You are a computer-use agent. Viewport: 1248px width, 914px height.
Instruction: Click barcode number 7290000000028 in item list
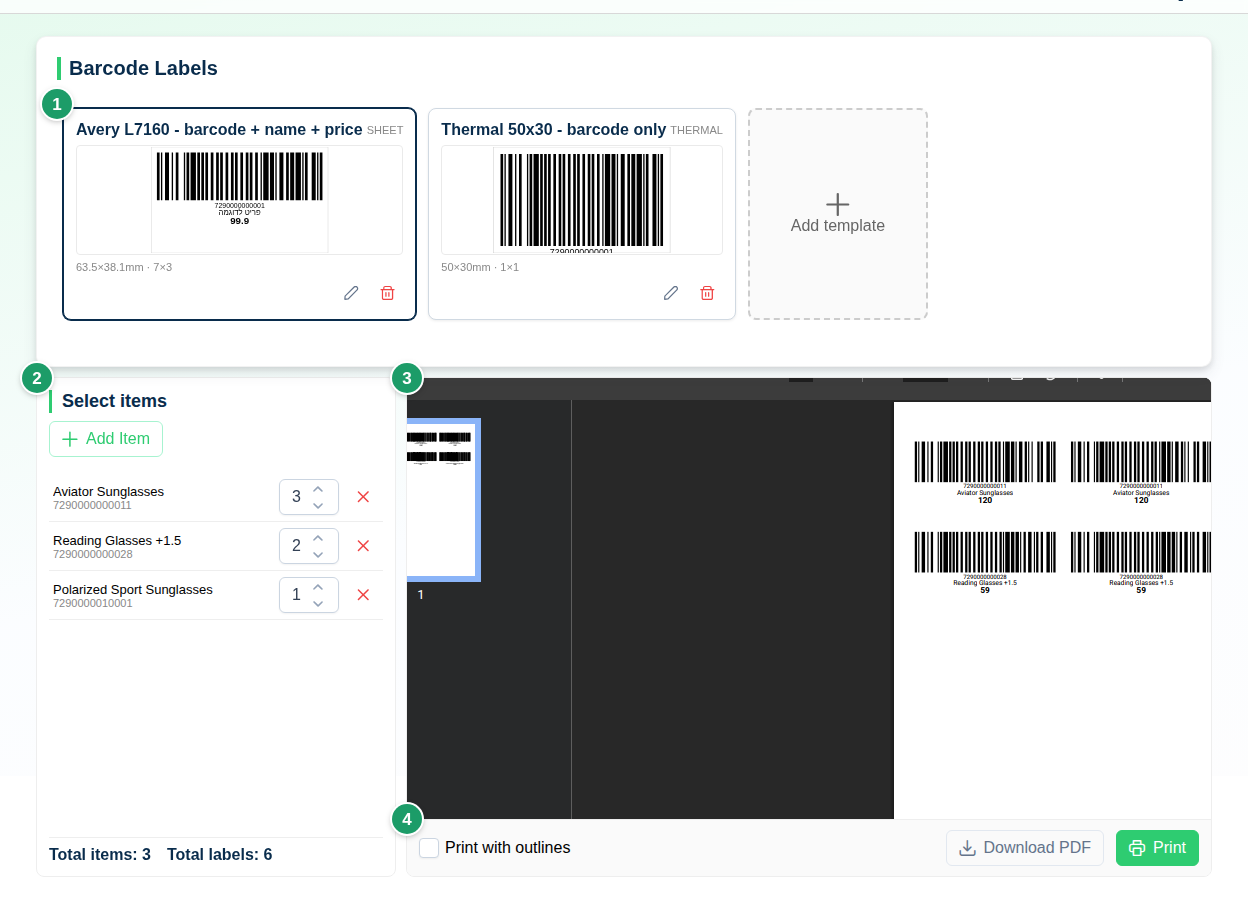(x=92, y=554)
